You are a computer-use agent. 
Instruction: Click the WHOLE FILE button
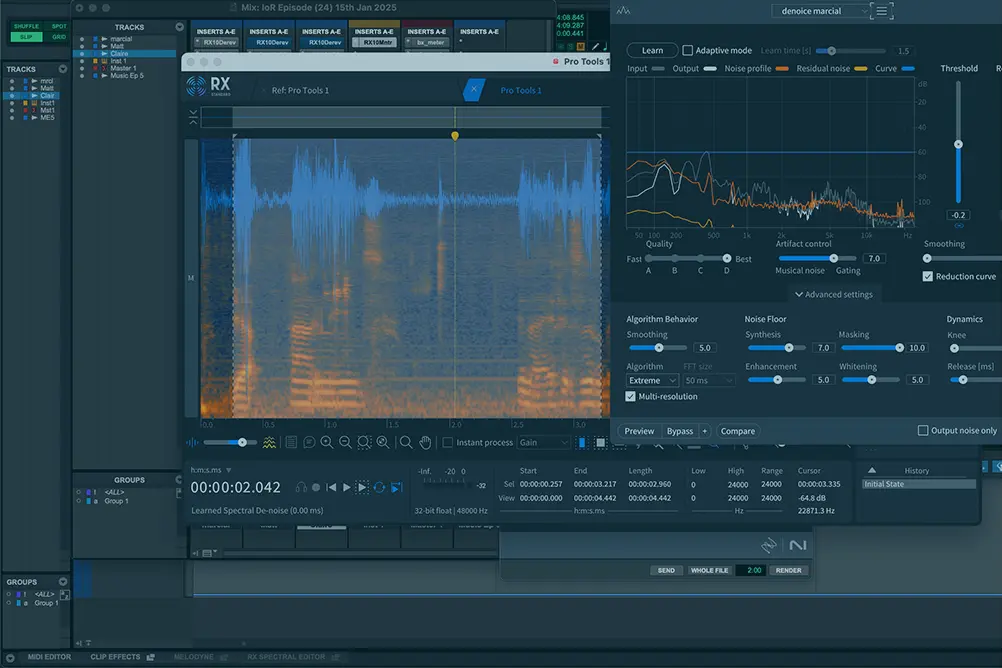coord(709,570)
